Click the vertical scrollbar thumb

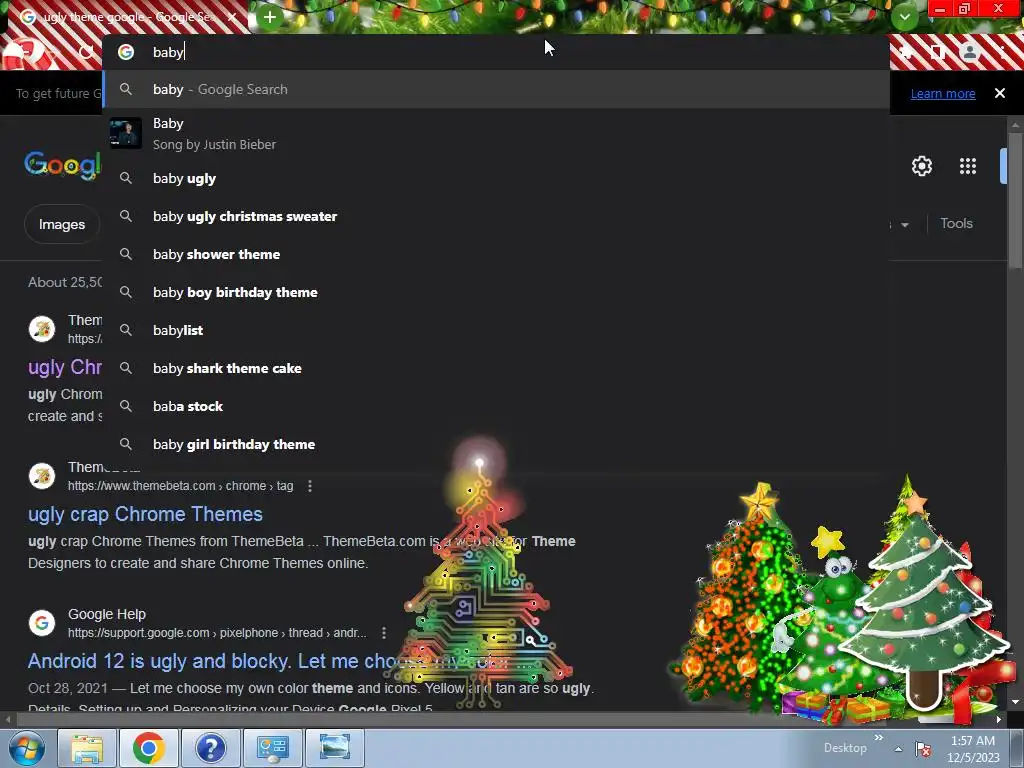(x=1014, y=199)
